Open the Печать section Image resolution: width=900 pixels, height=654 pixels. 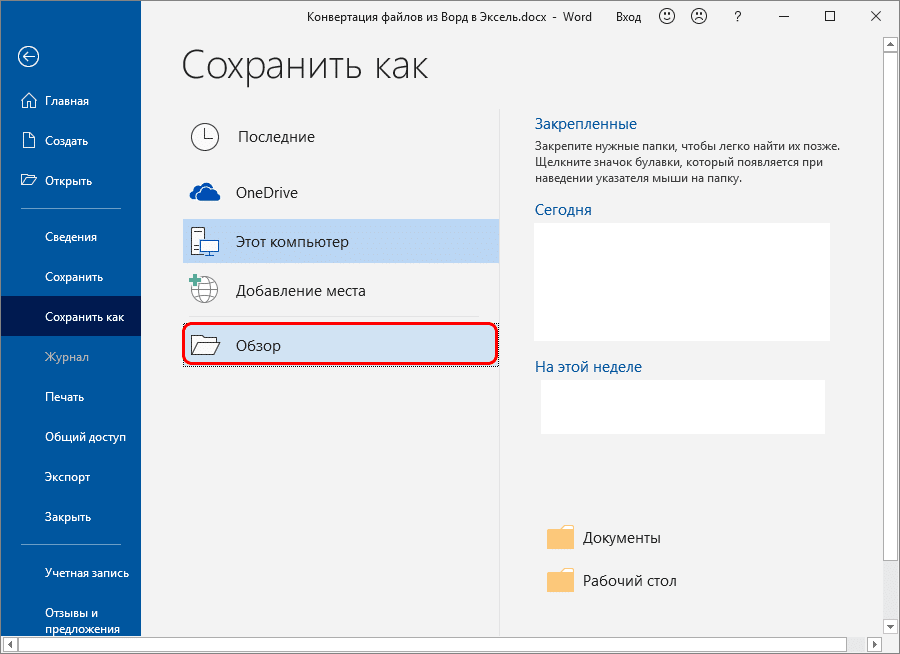coord(62,396)
